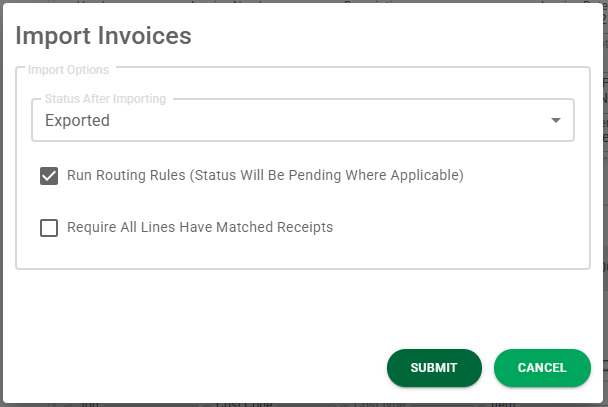Viewport: 608px width, 407px height.
Task: Click the Status After Importing dropdown arrow
Action: (x=556, y=121)
